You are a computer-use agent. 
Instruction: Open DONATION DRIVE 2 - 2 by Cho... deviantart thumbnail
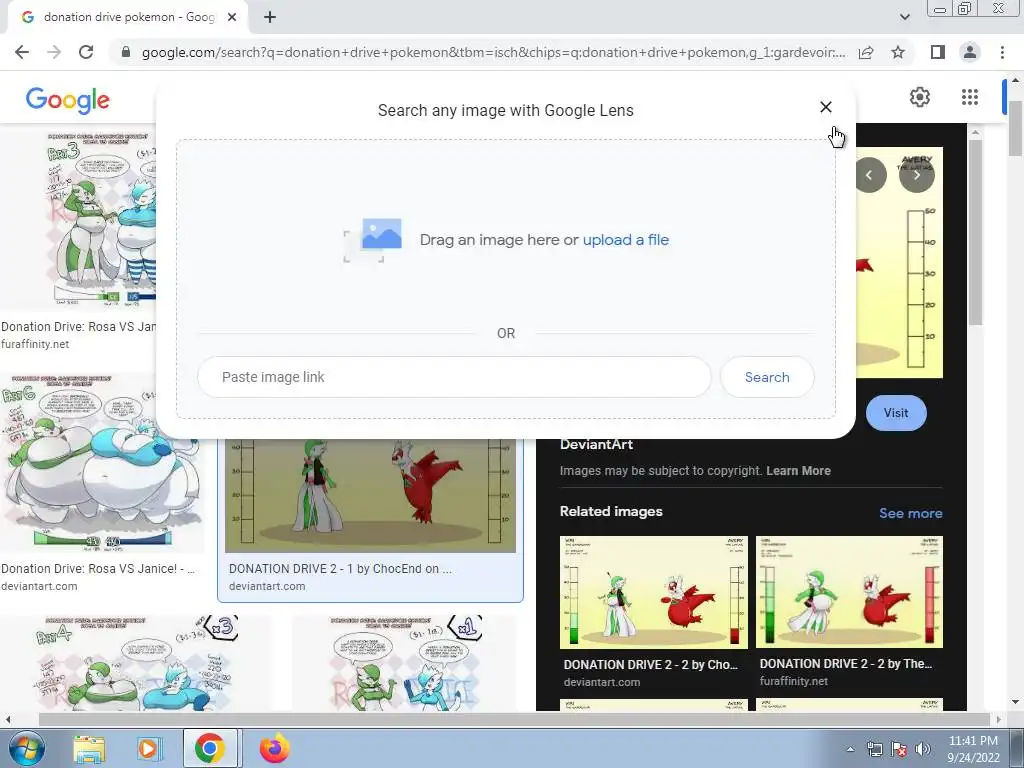654,592
